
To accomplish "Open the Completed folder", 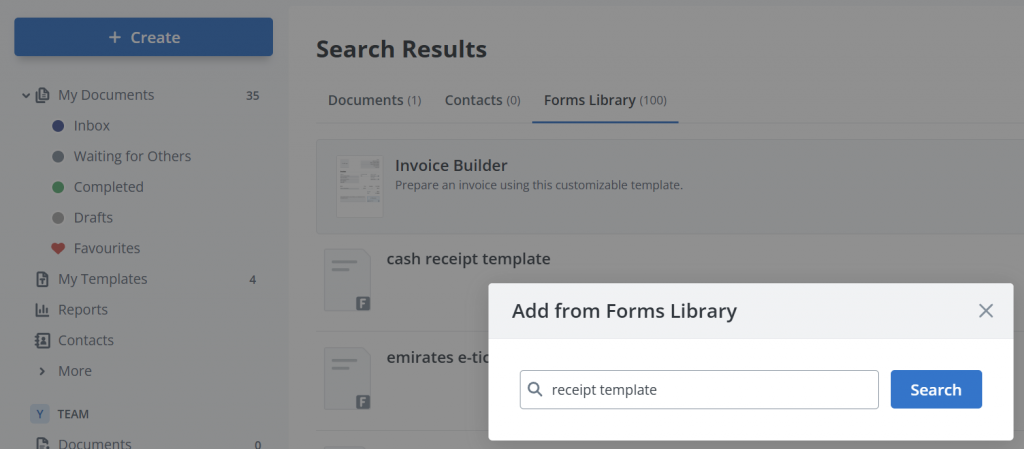I will coord(108,187).
